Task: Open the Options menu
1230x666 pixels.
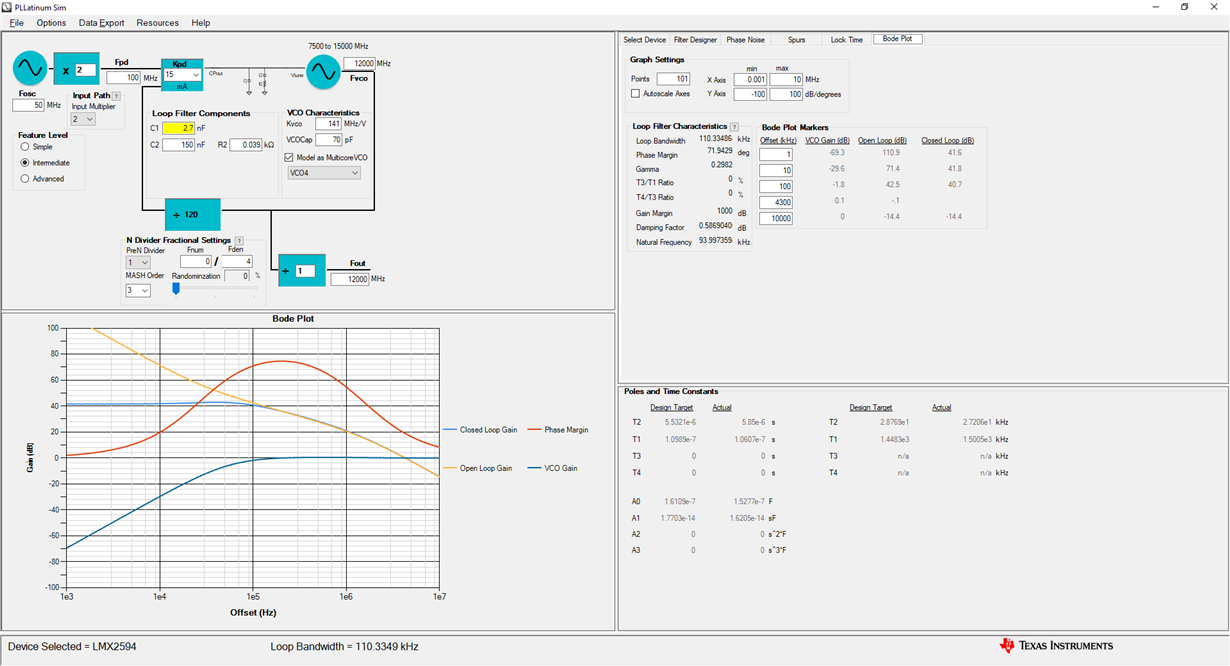Action: coord(51,22)
